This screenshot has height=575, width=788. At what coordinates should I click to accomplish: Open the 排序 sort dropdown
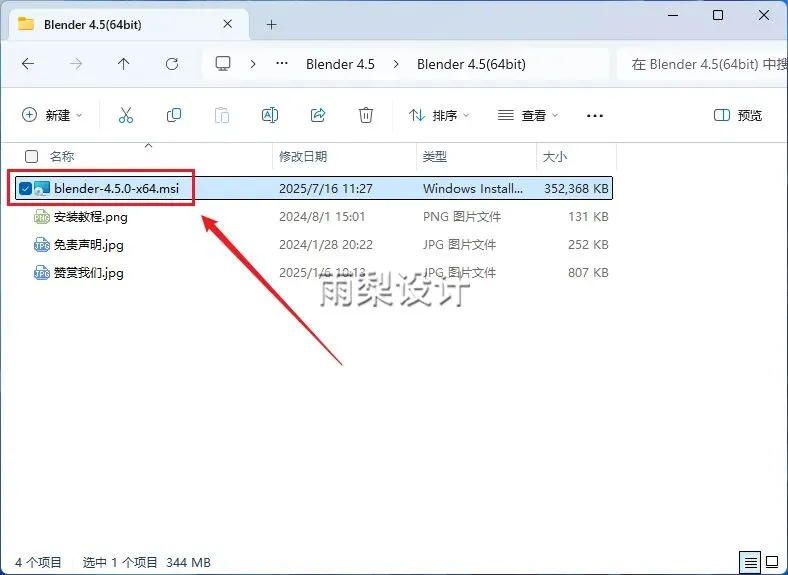[x=439, y=116]
